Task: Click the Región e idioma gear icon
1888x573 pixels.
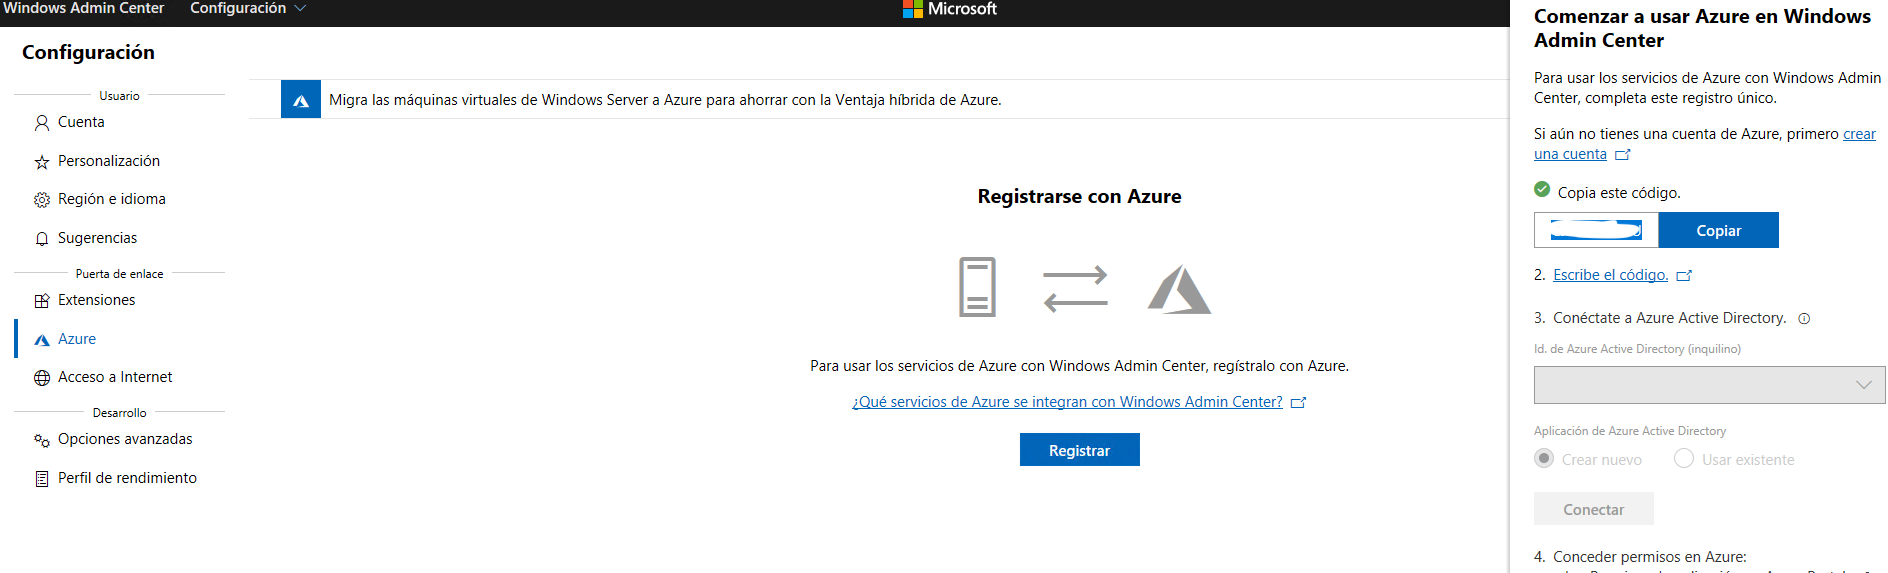Action: pos(42,200)
